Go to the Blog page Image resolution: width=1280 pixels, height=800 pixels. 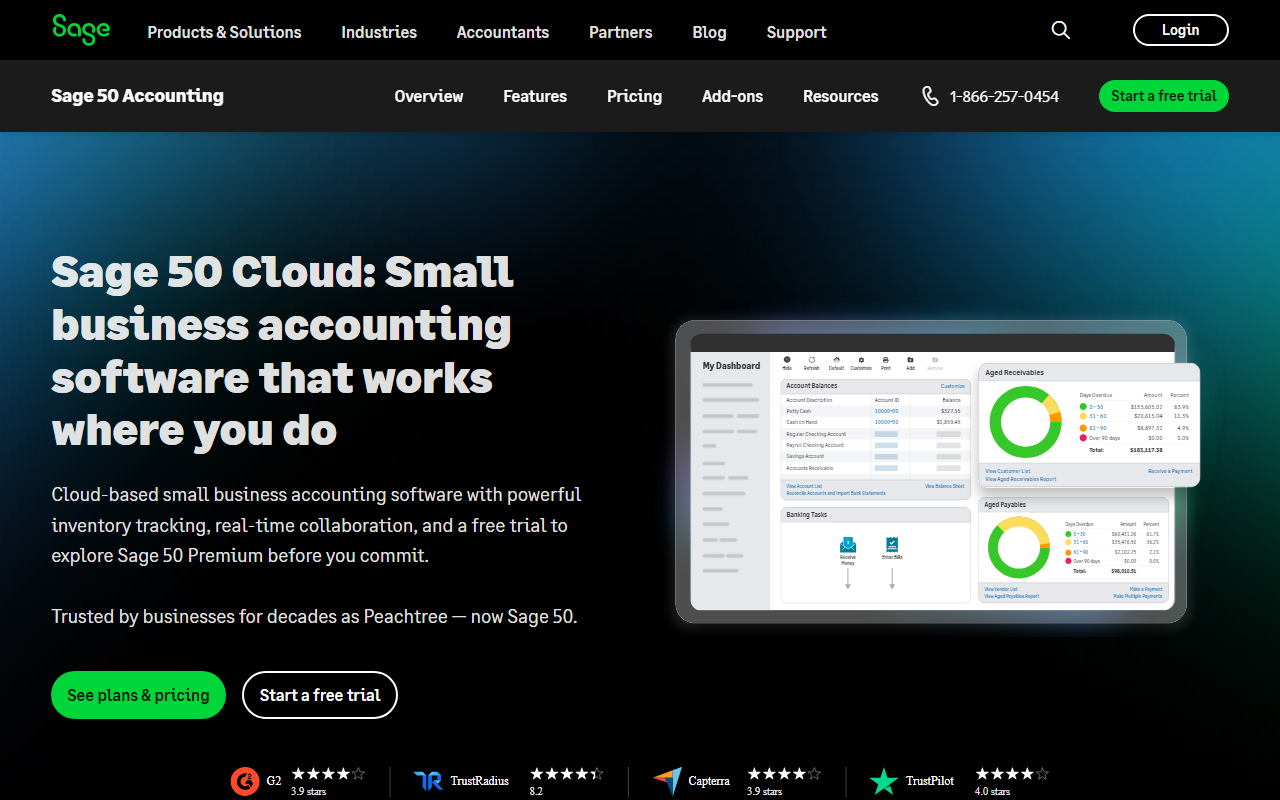pos(709,32)
